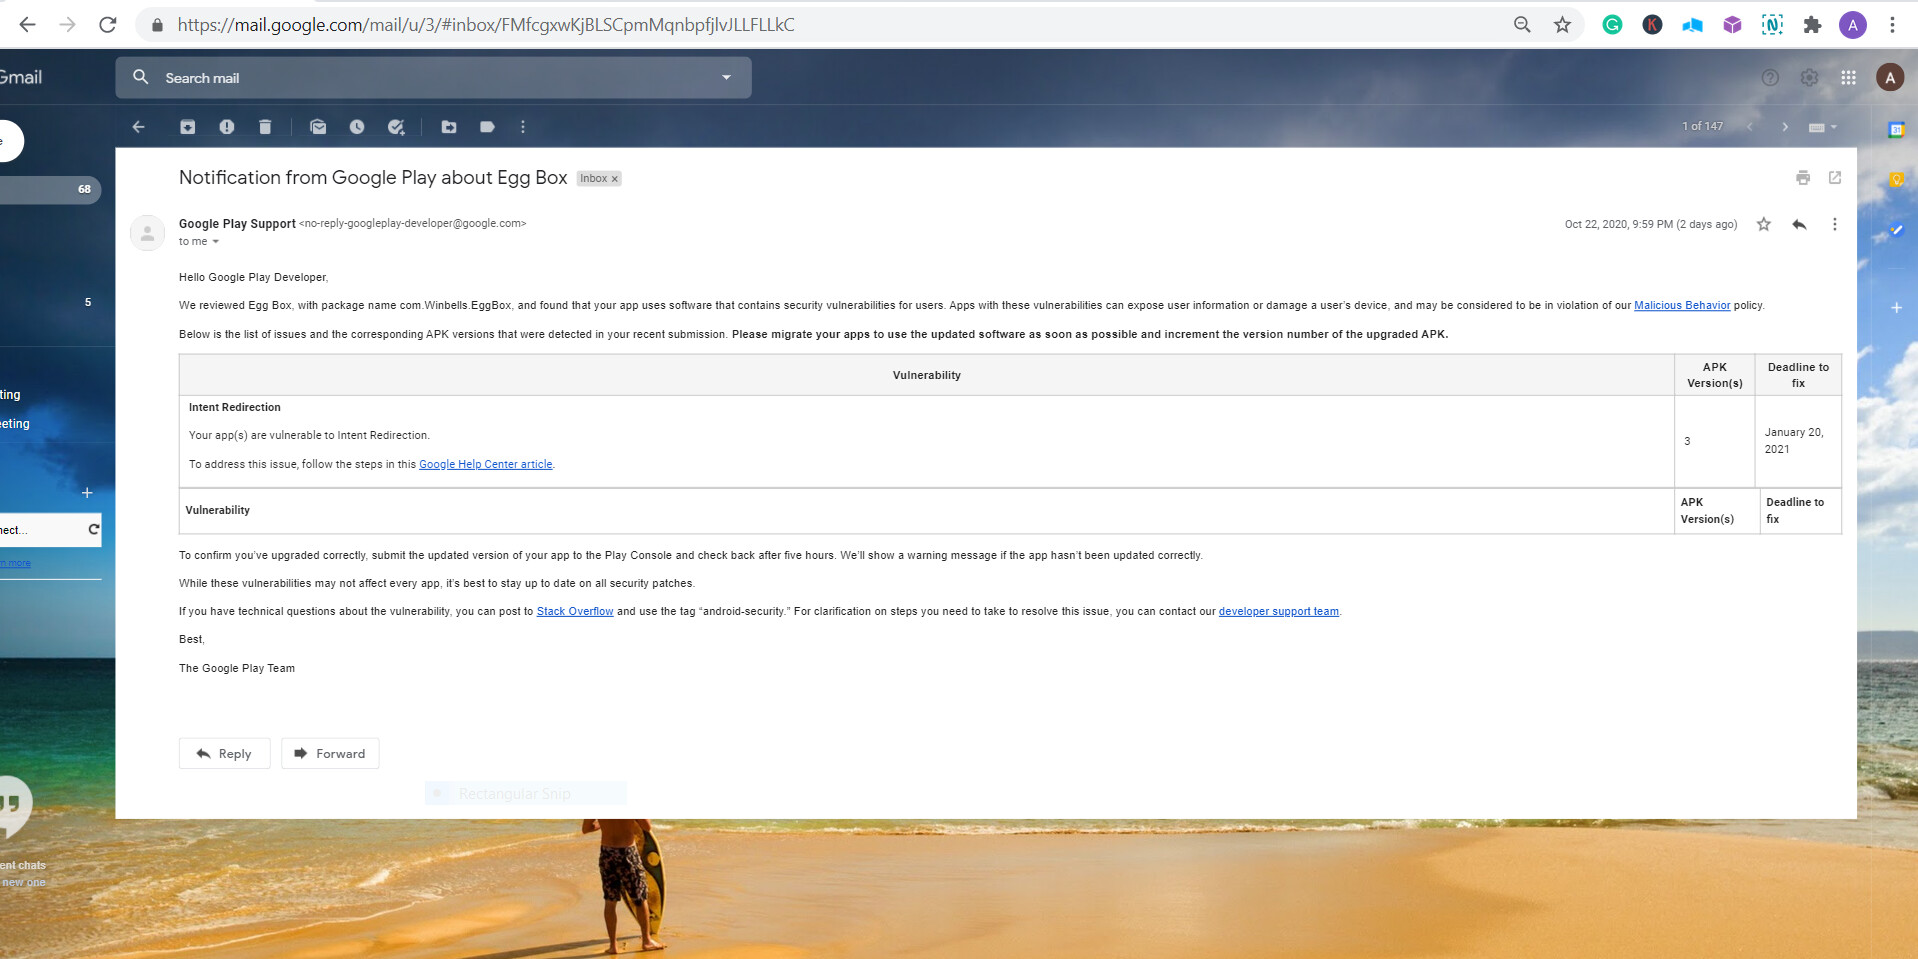
Task: Open message More menu beside reply arrow
Action: pos(1835,225)
